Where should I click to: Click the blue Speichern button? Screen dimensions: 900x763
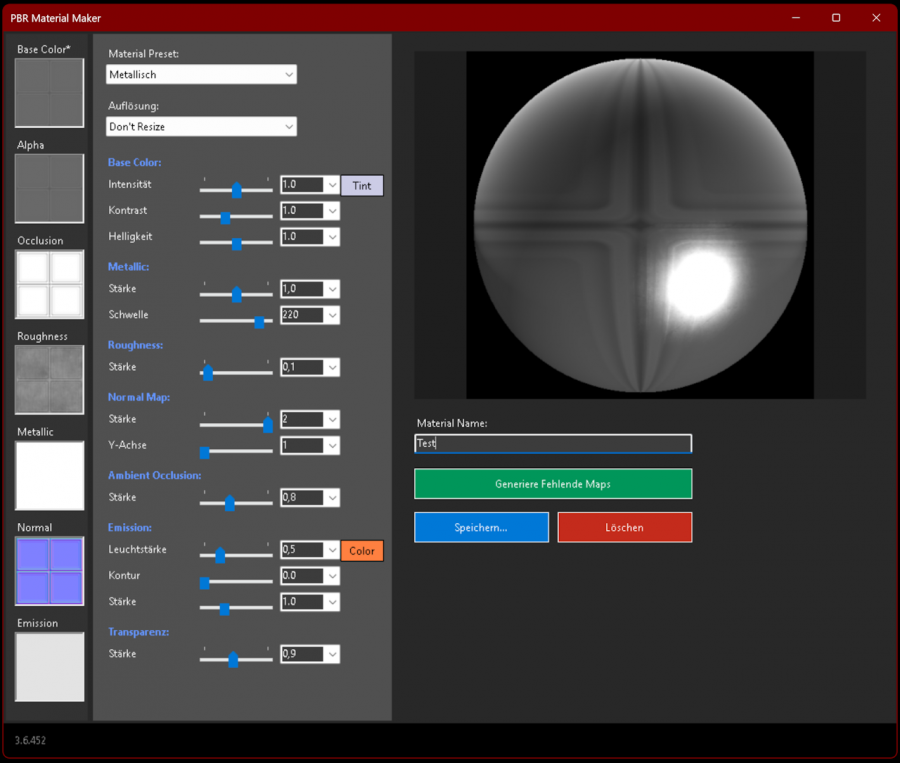[481, 527]
